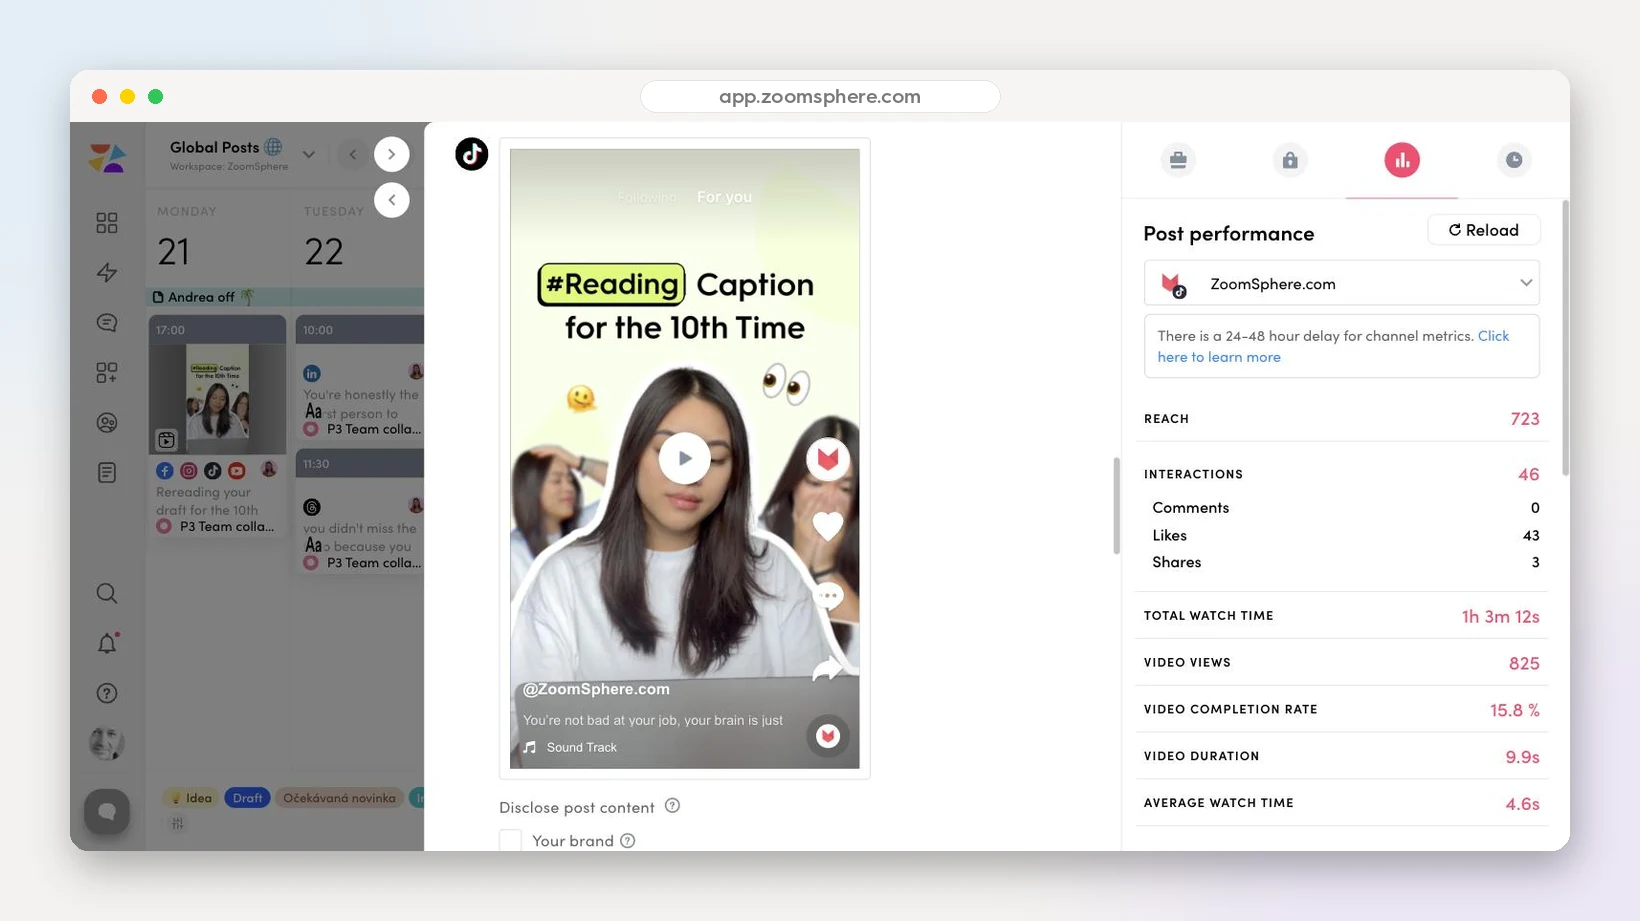1640x921 pixels.
Task: Click the right panel scrollbar
Action: [x=1565, y=338]
